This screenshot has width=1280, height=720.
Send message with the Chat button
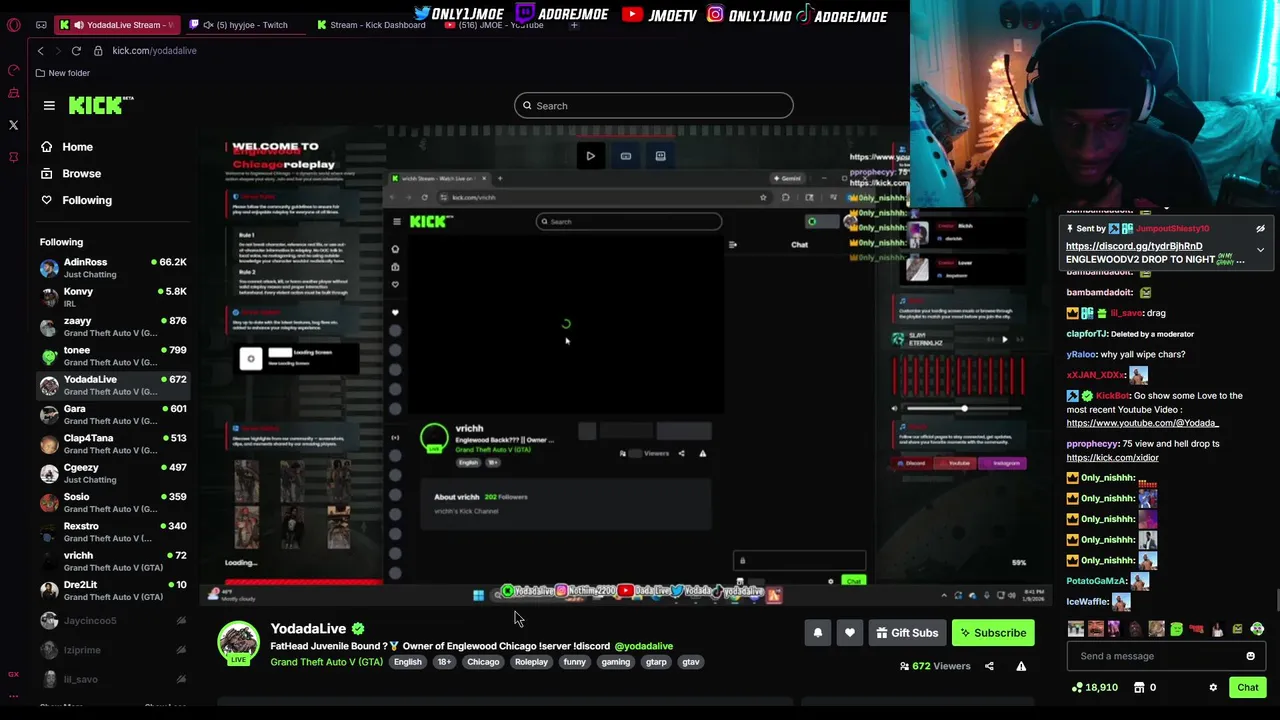[1247, 688]
